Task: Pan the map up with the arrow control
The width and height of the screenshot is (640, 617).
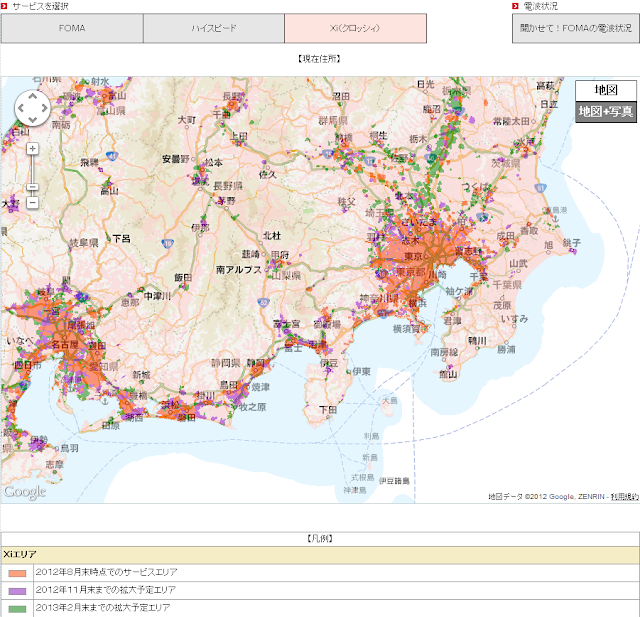Action: [32, 96]
